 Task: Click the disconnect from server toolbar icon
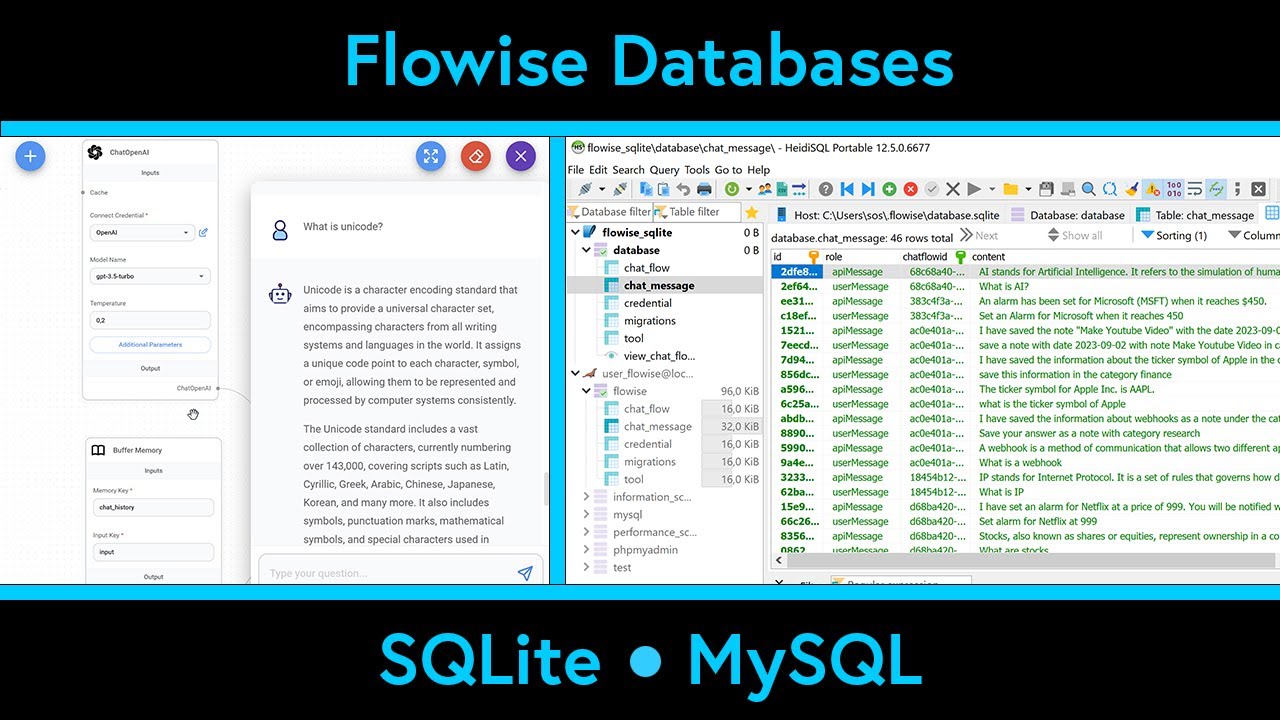(620, 189)
